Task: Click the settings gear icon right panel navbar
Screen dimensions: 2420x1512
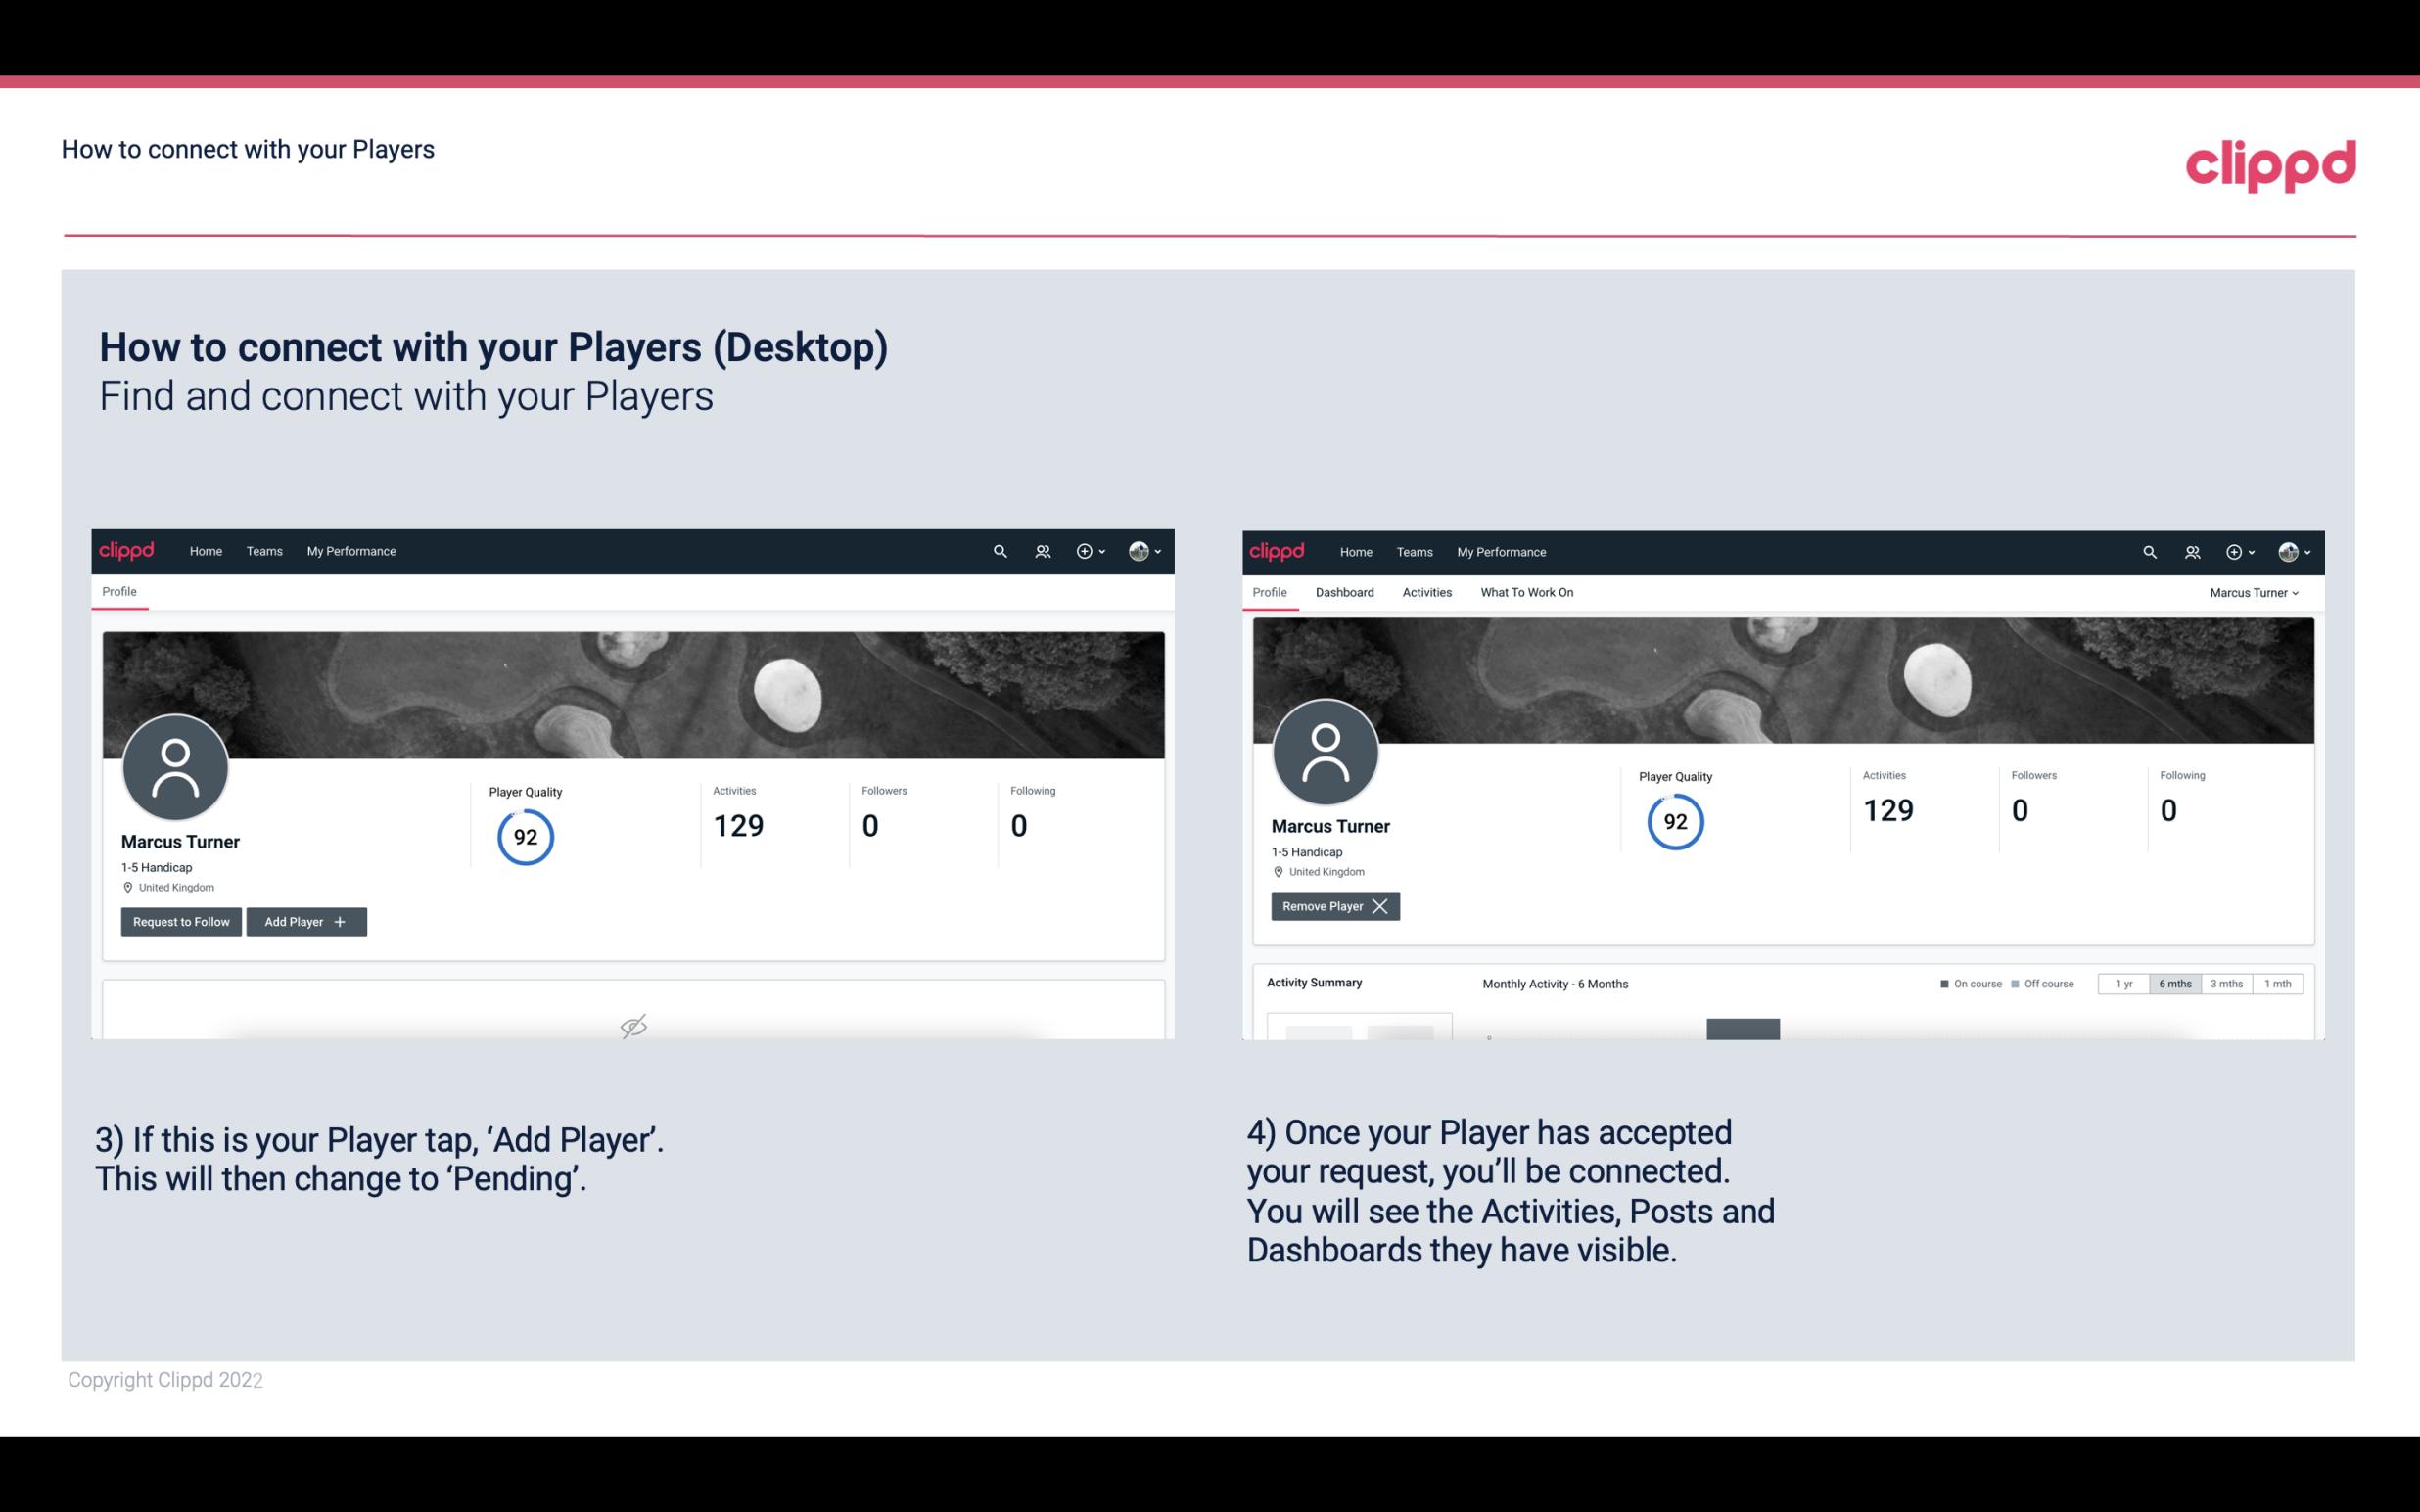Action: [2235, 552]
